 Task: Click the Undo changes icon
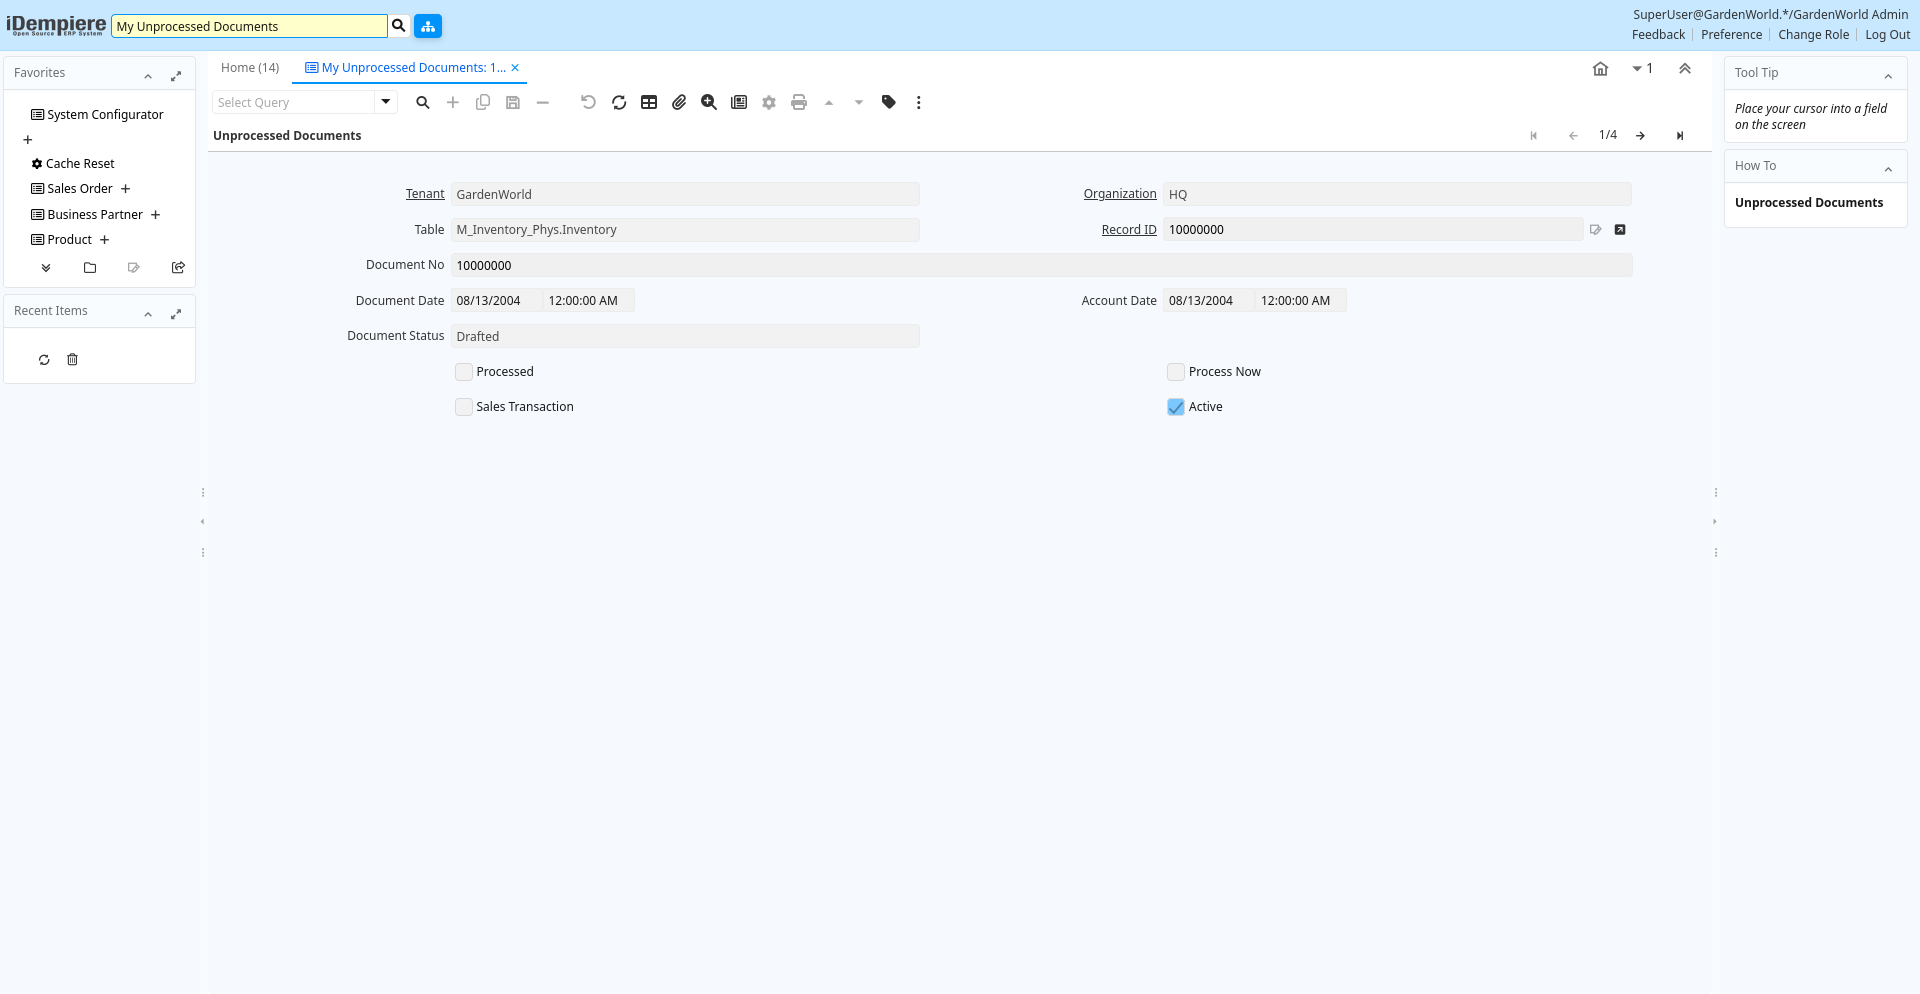click(x=588, y=102)
